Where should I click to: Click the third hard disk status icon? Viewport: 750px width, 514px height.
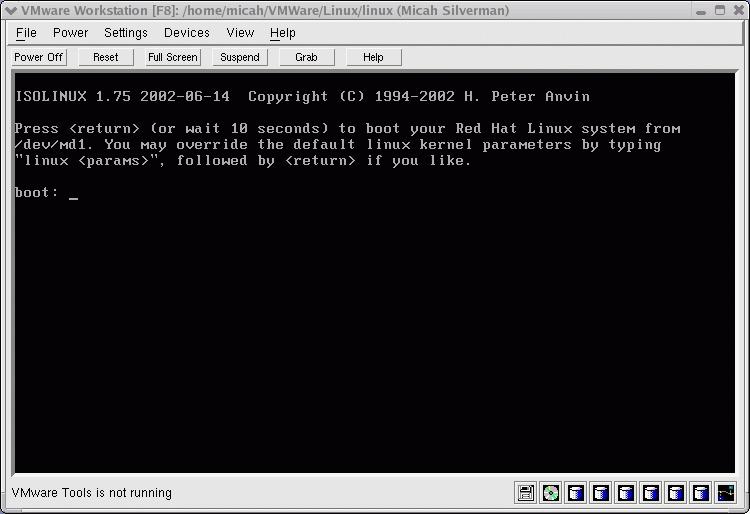[x=626, y=493]
